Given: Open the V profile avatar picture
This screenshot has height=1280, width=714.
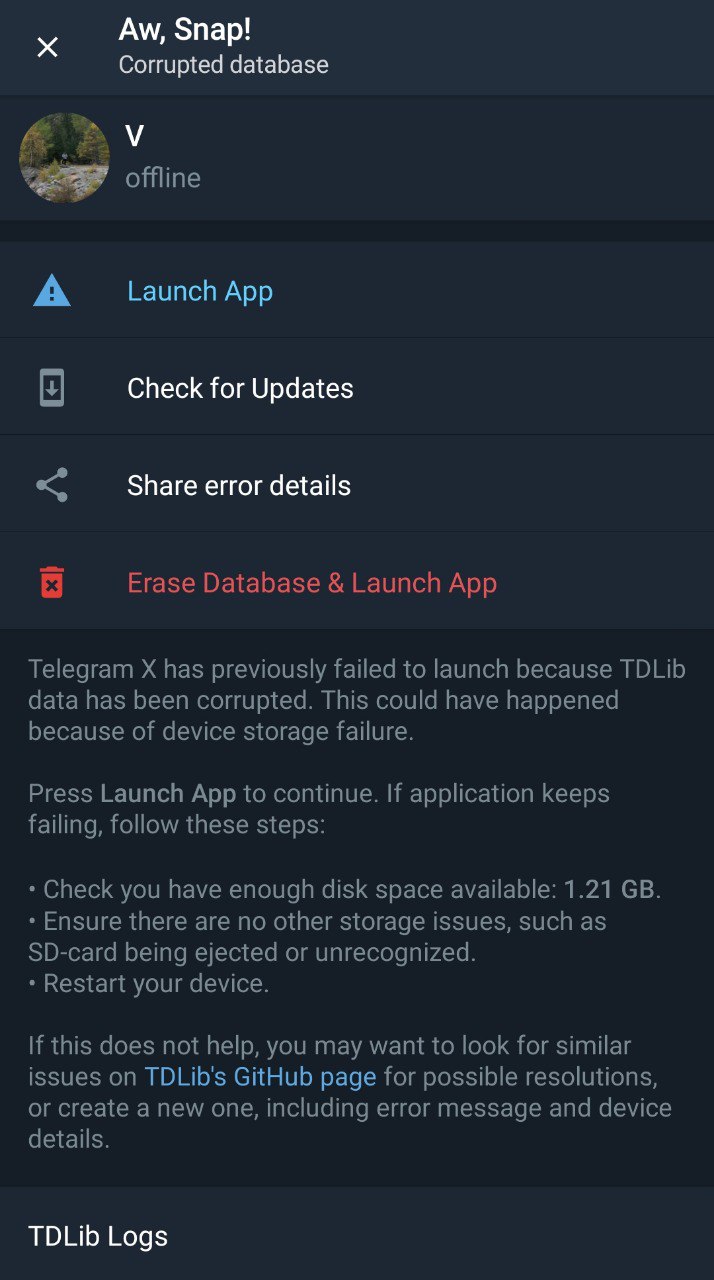Looking at the screenshot, I should tap(64, 158).
